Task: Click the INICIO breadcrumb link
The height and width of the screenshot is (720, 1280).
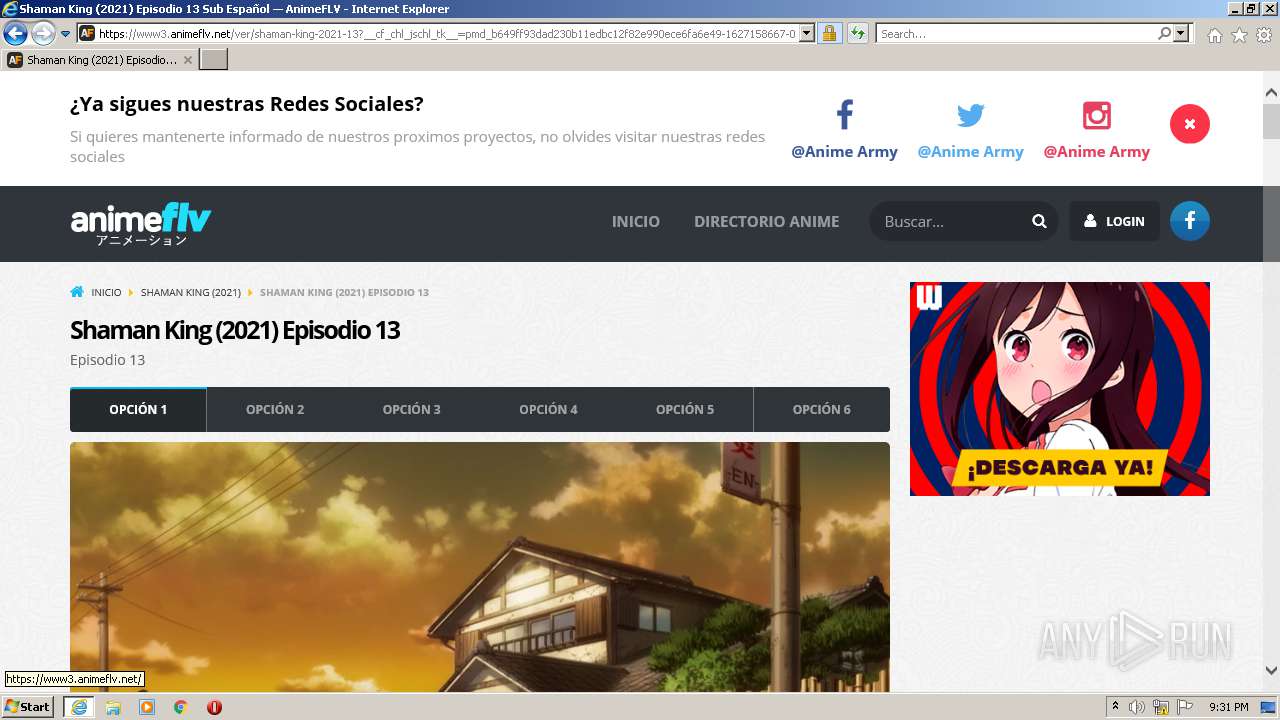Action: coord(106,292)
